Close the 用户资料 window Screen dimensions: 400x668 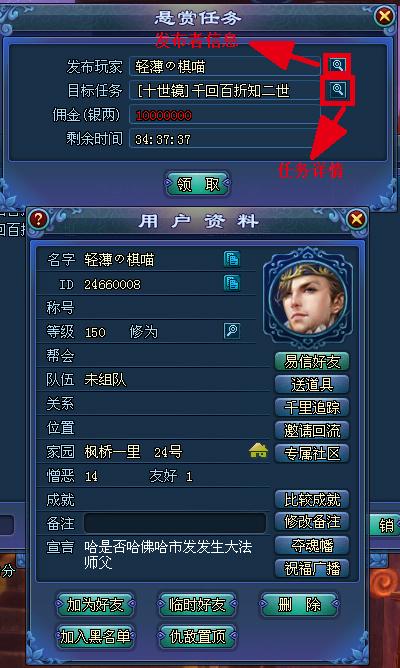tap(357, 219)
